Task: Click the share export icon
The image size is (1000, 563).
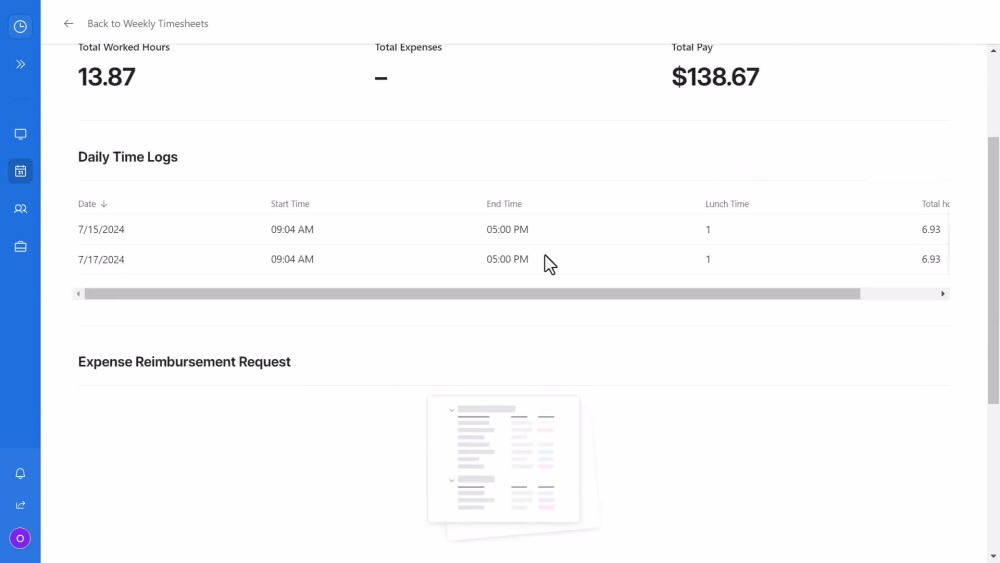Action: click(x=20, y=505)
